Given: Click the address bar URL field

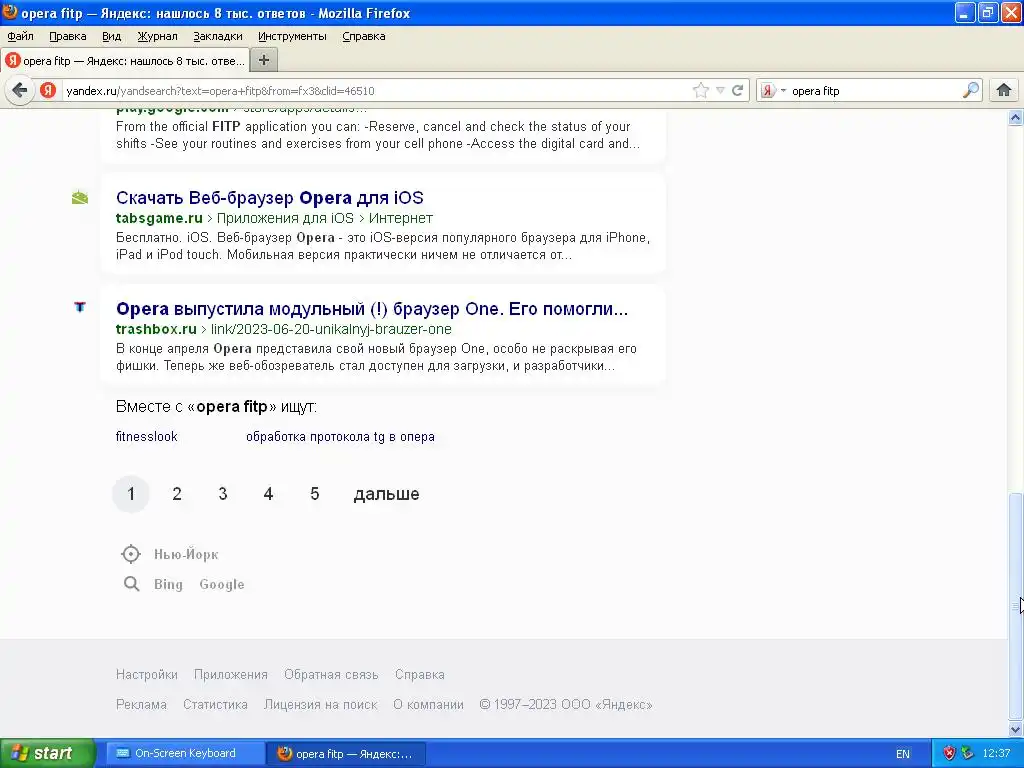Looking at the screenshot, I should (x=376, y=91).
